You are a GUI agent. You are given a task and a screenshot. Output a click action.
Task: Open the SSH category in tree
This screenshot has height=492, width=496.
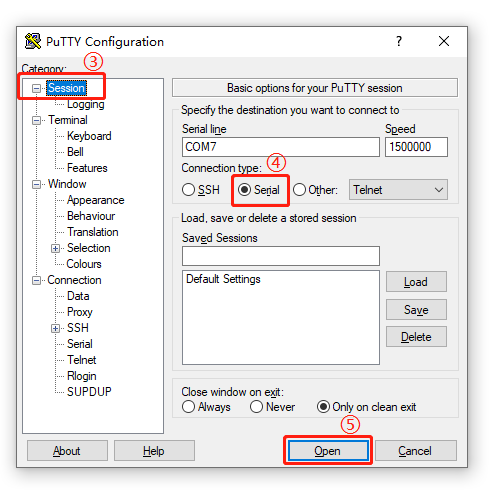click(78, 328)
